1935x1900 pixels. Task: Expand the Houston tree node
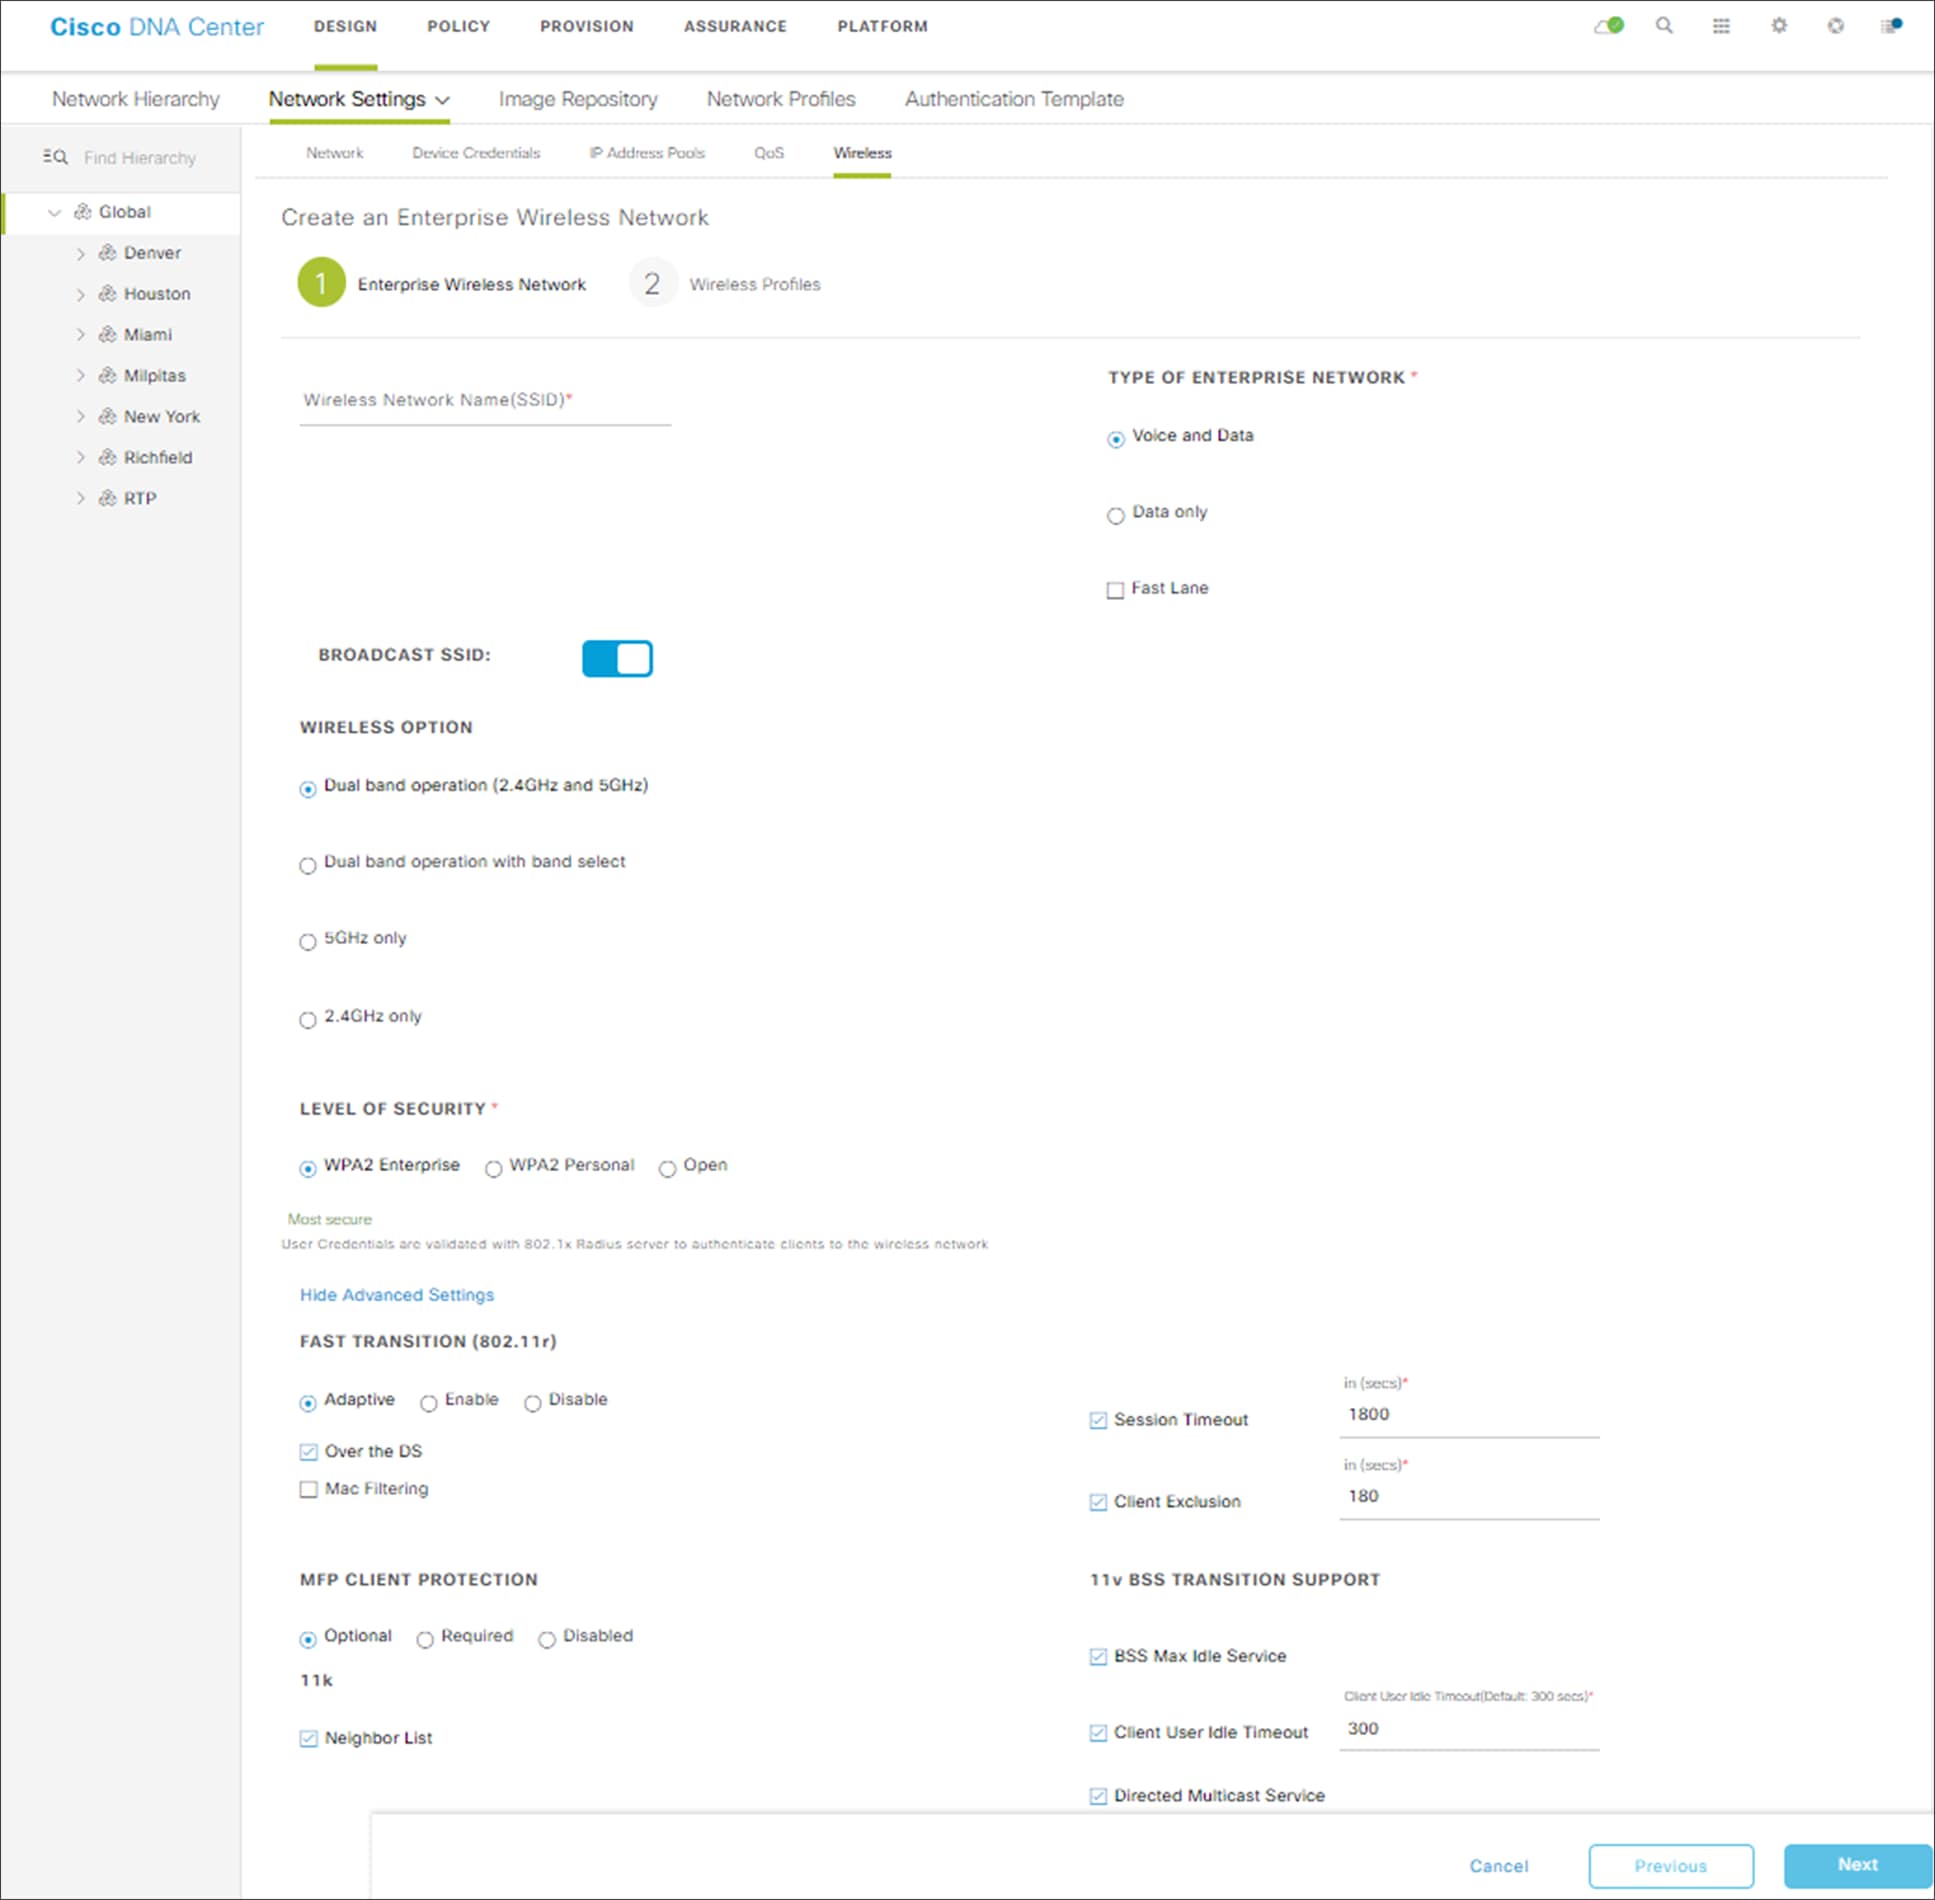(x=80, y=294)
